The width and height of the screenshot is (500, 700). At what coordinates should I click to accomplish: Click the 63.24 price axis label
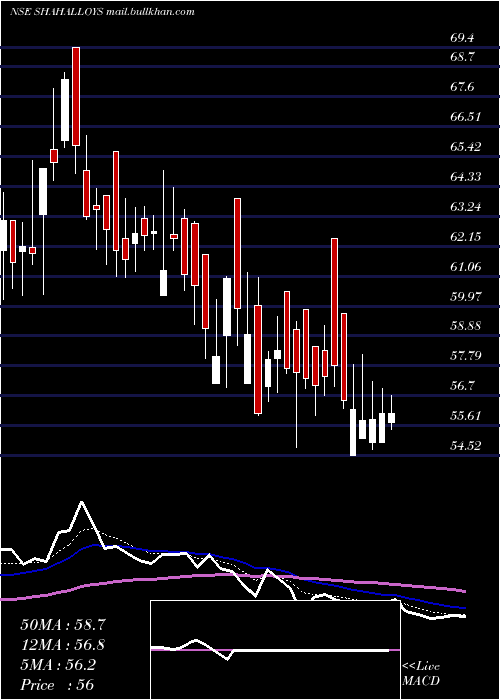[x=466, y=206]
